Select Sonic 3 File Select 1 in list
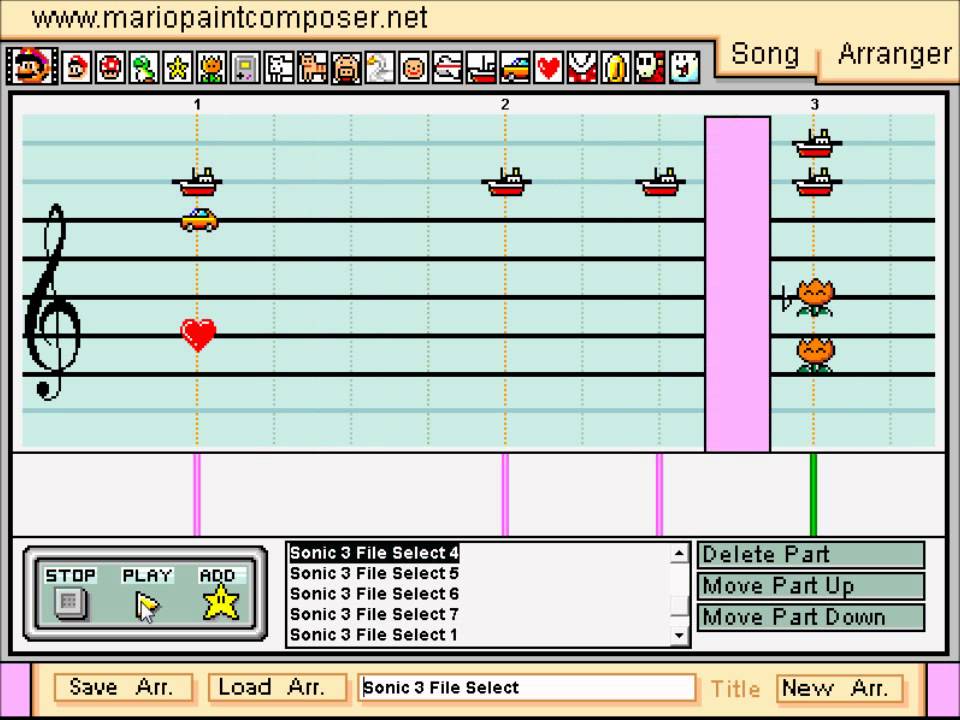The height and width of the screenshot is (720, 960). tap(374, 635)
